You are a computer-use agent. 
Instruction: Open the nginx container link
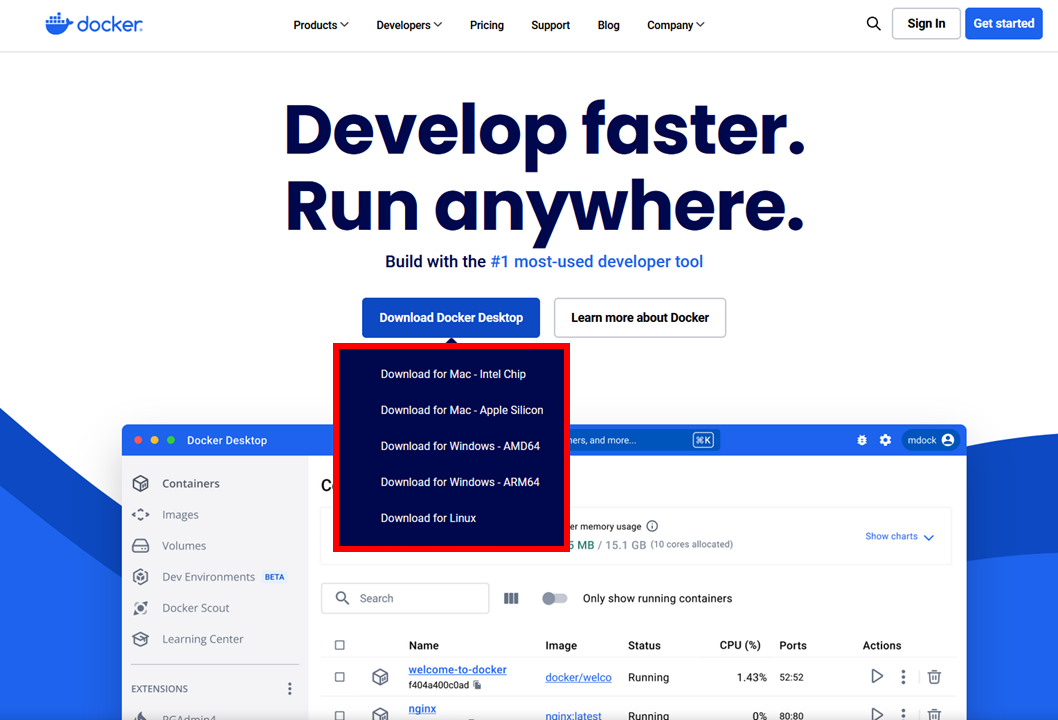pos(422,709)
